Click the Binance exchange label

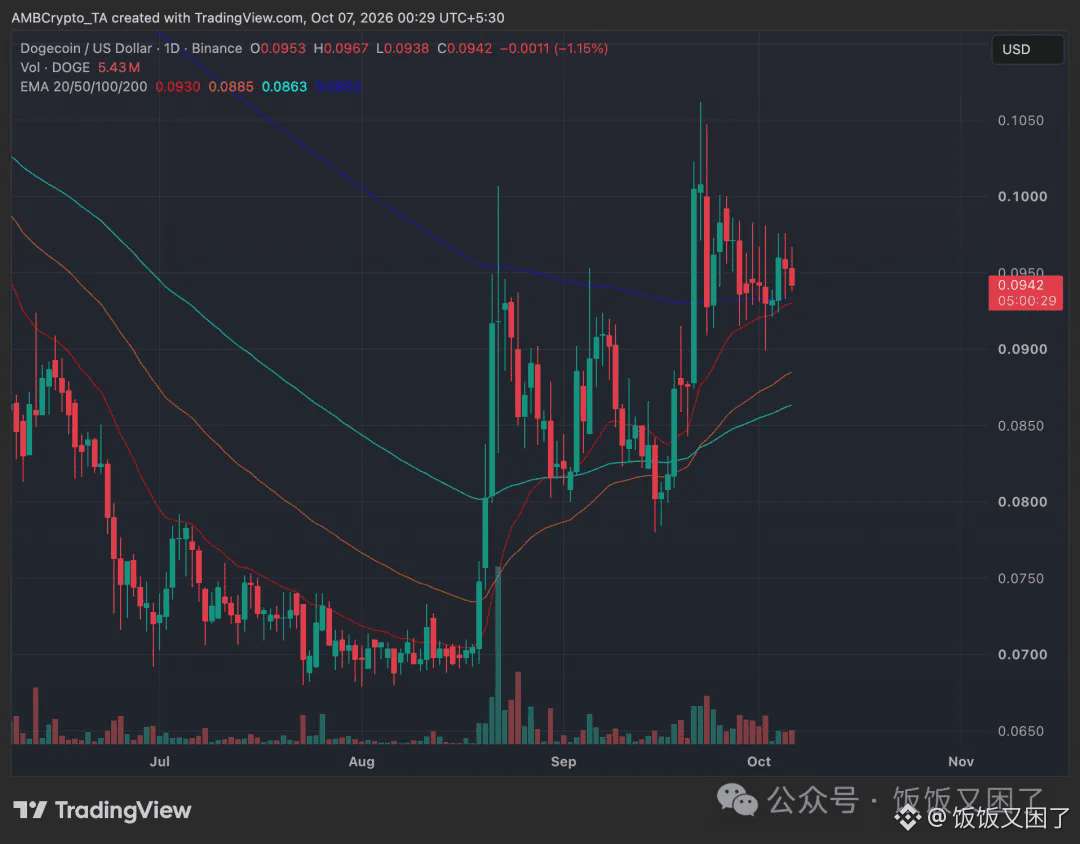coord(217,48)
